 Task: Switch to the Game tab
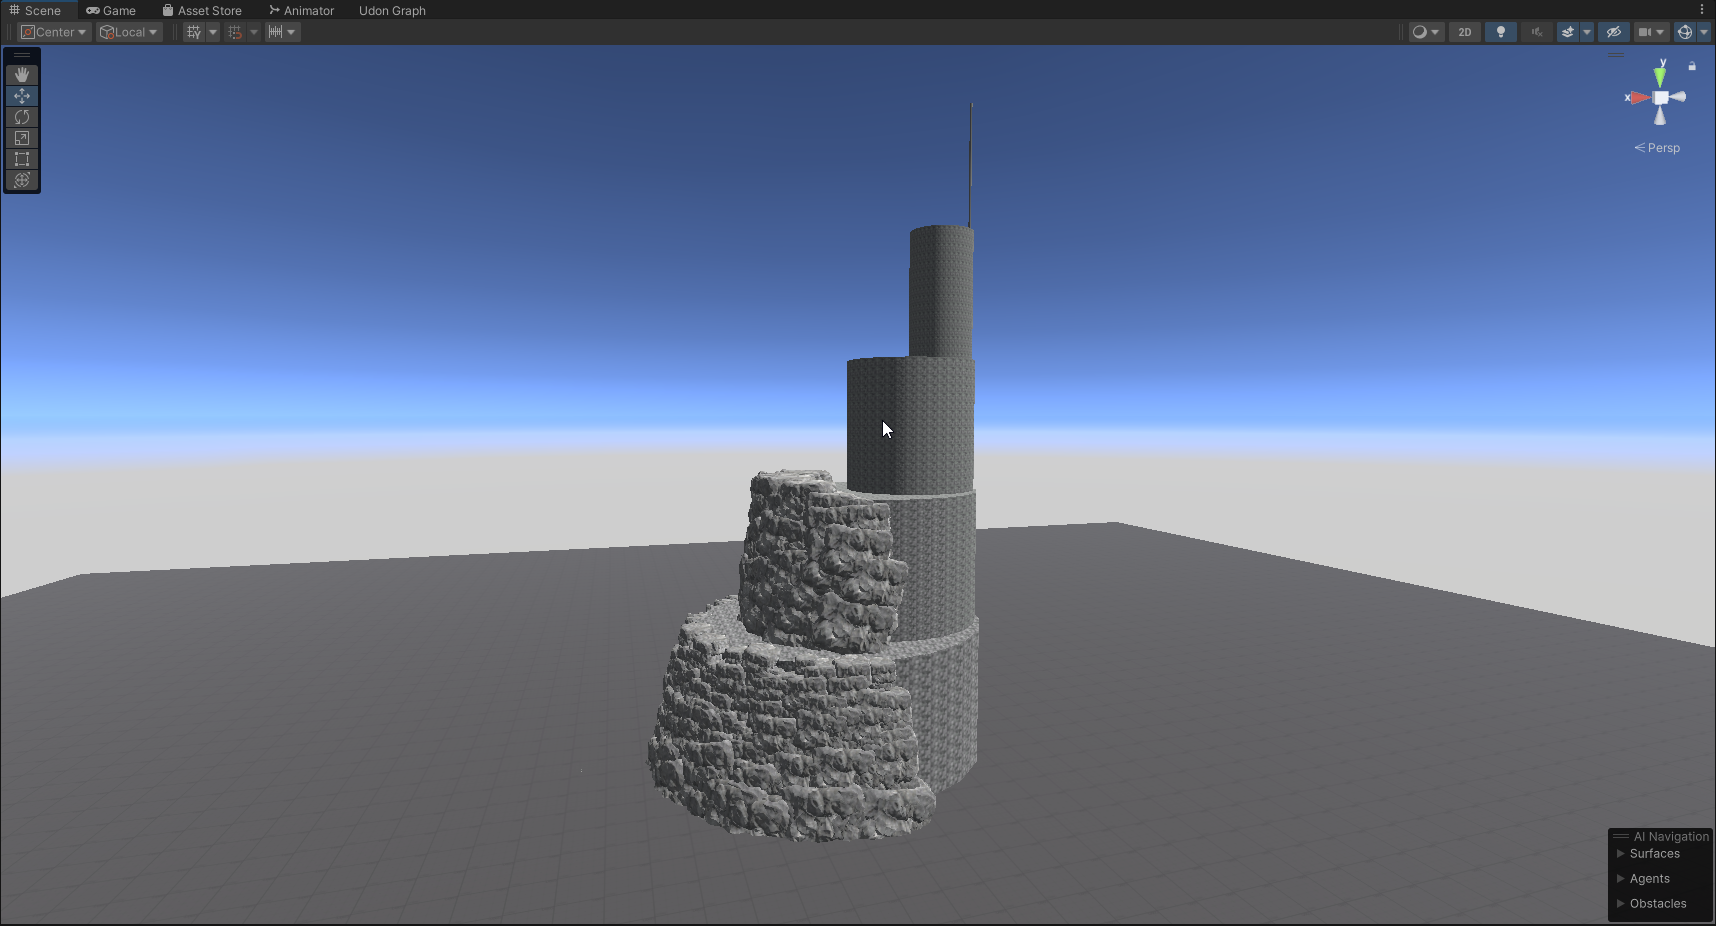pyautogui.click(x=111, y=10)
